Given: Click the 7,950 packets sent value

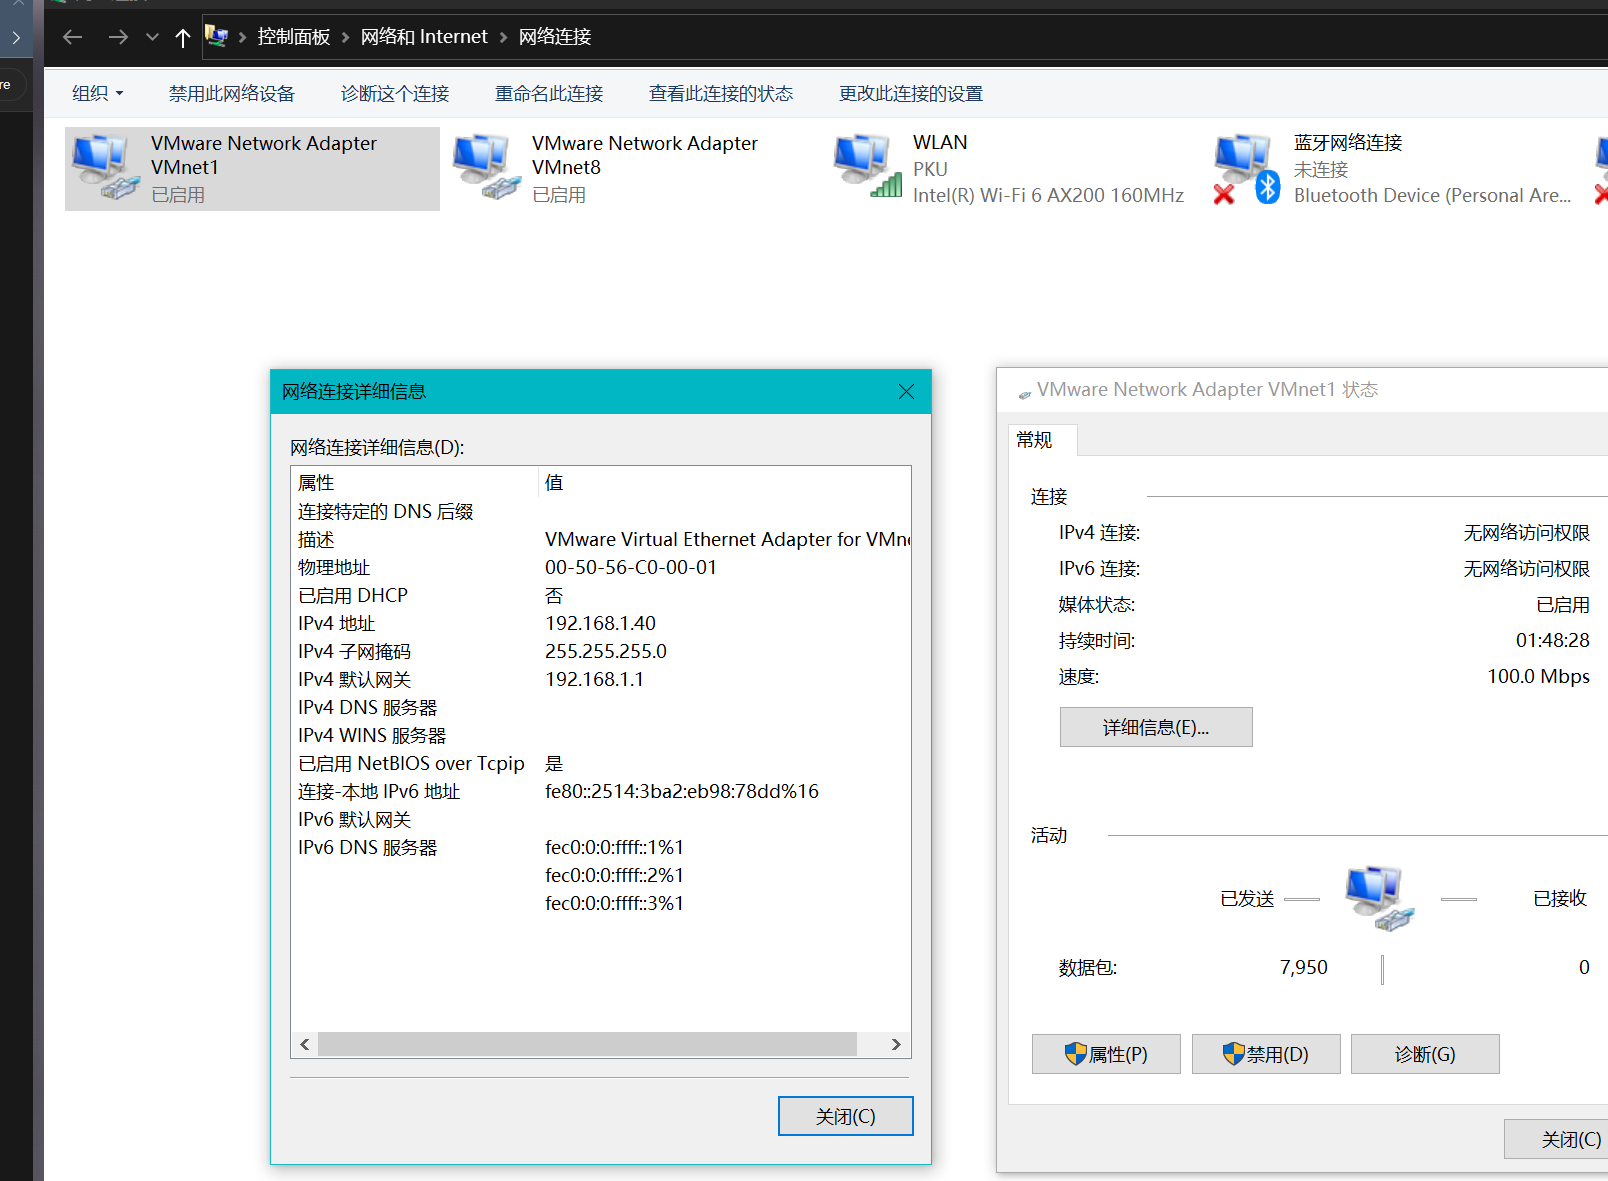Looking at the screenshot, I should click(x=1304, y=967).
